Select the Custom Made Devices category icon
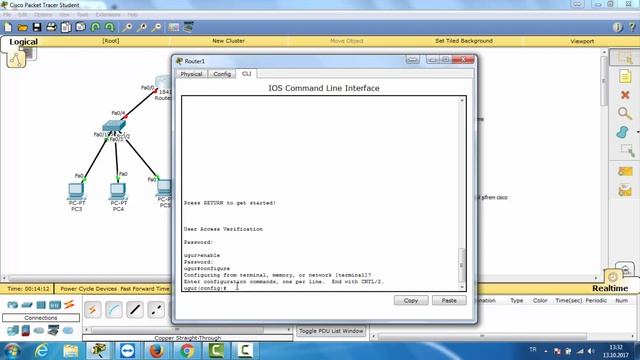The height and width of the screenshot is (360, 640). 53,330
